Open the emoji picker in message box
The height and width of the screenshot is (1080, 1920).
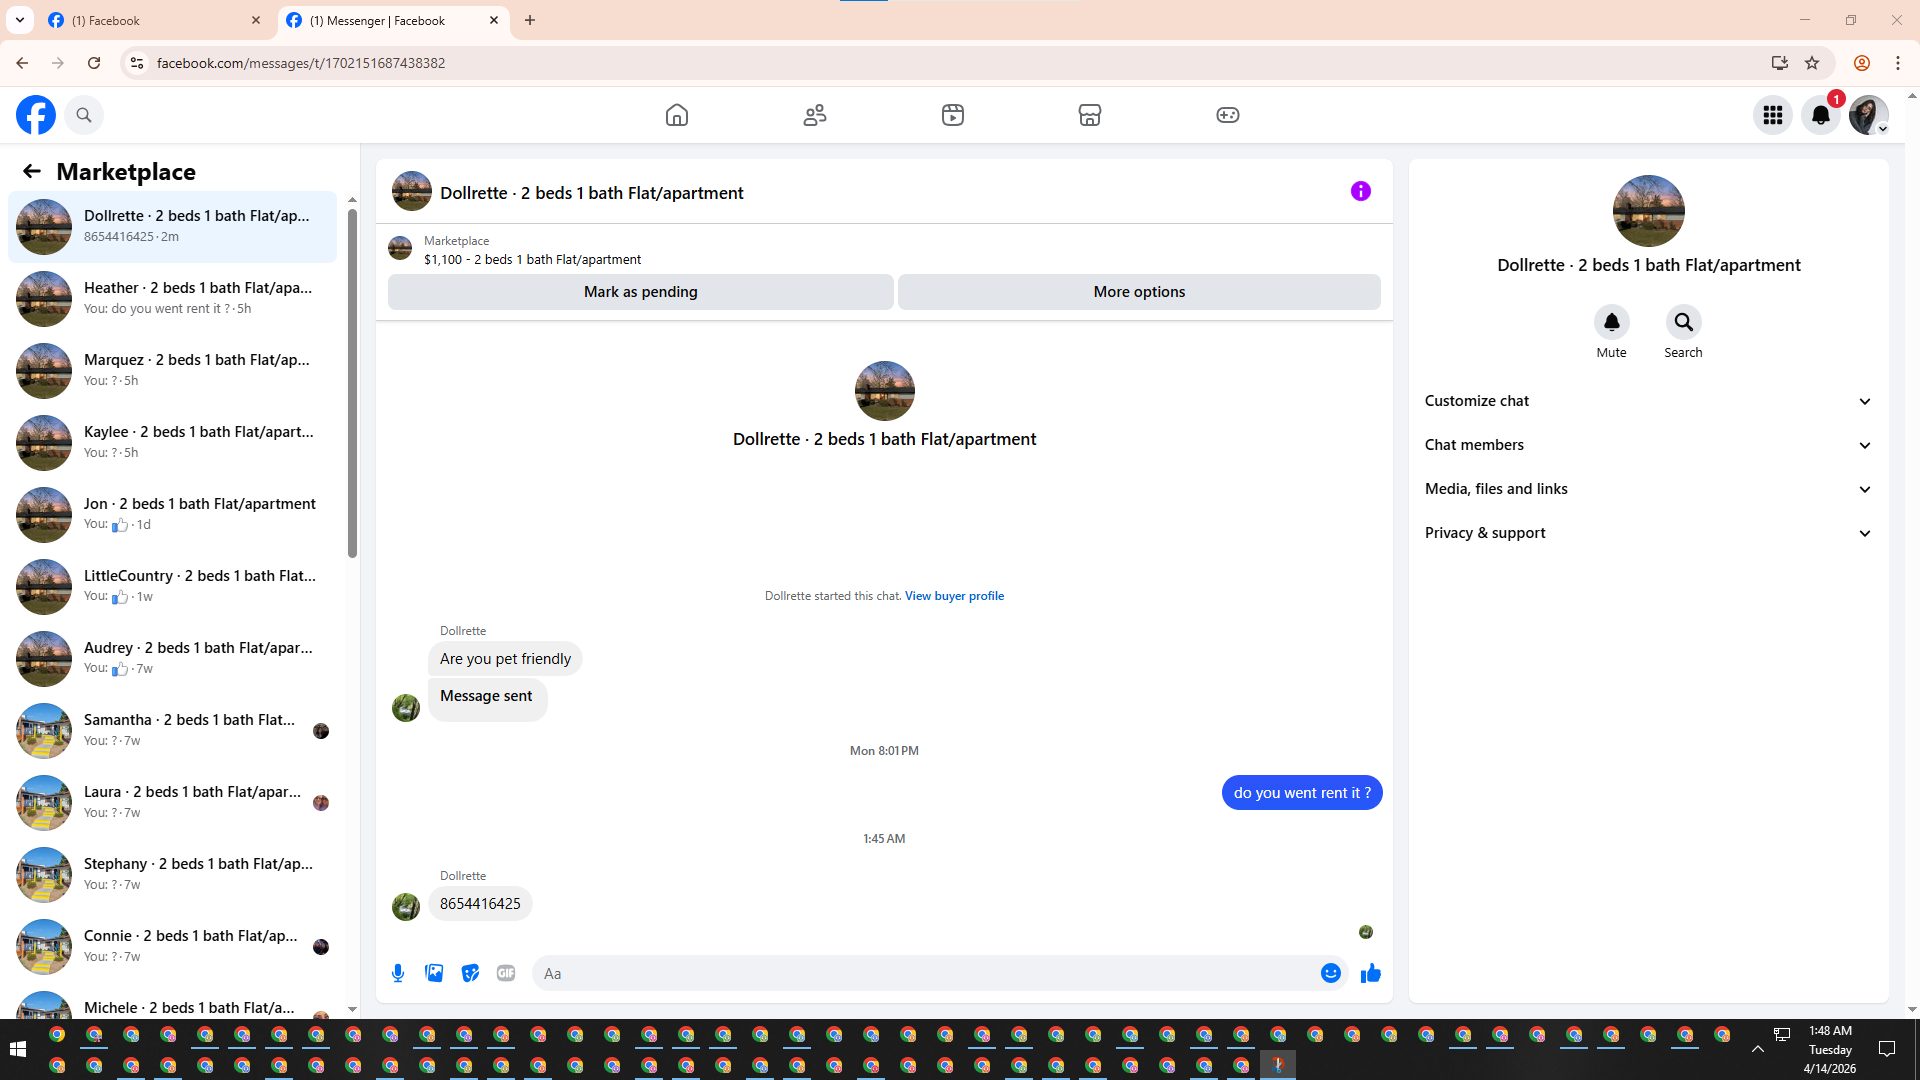point(1330,973)
